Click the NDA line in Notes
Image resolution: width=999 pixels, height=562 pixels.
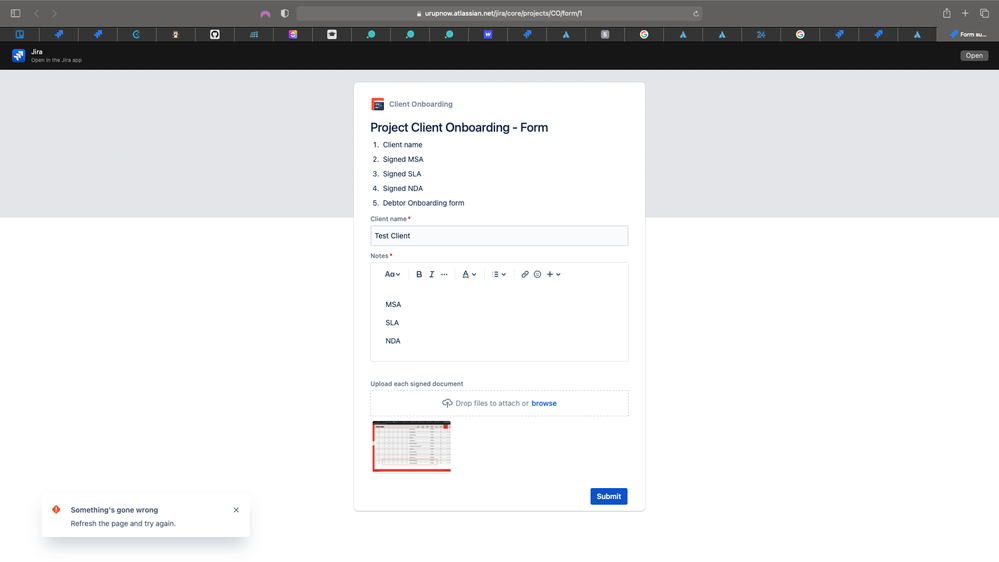[x=392, y=341]
